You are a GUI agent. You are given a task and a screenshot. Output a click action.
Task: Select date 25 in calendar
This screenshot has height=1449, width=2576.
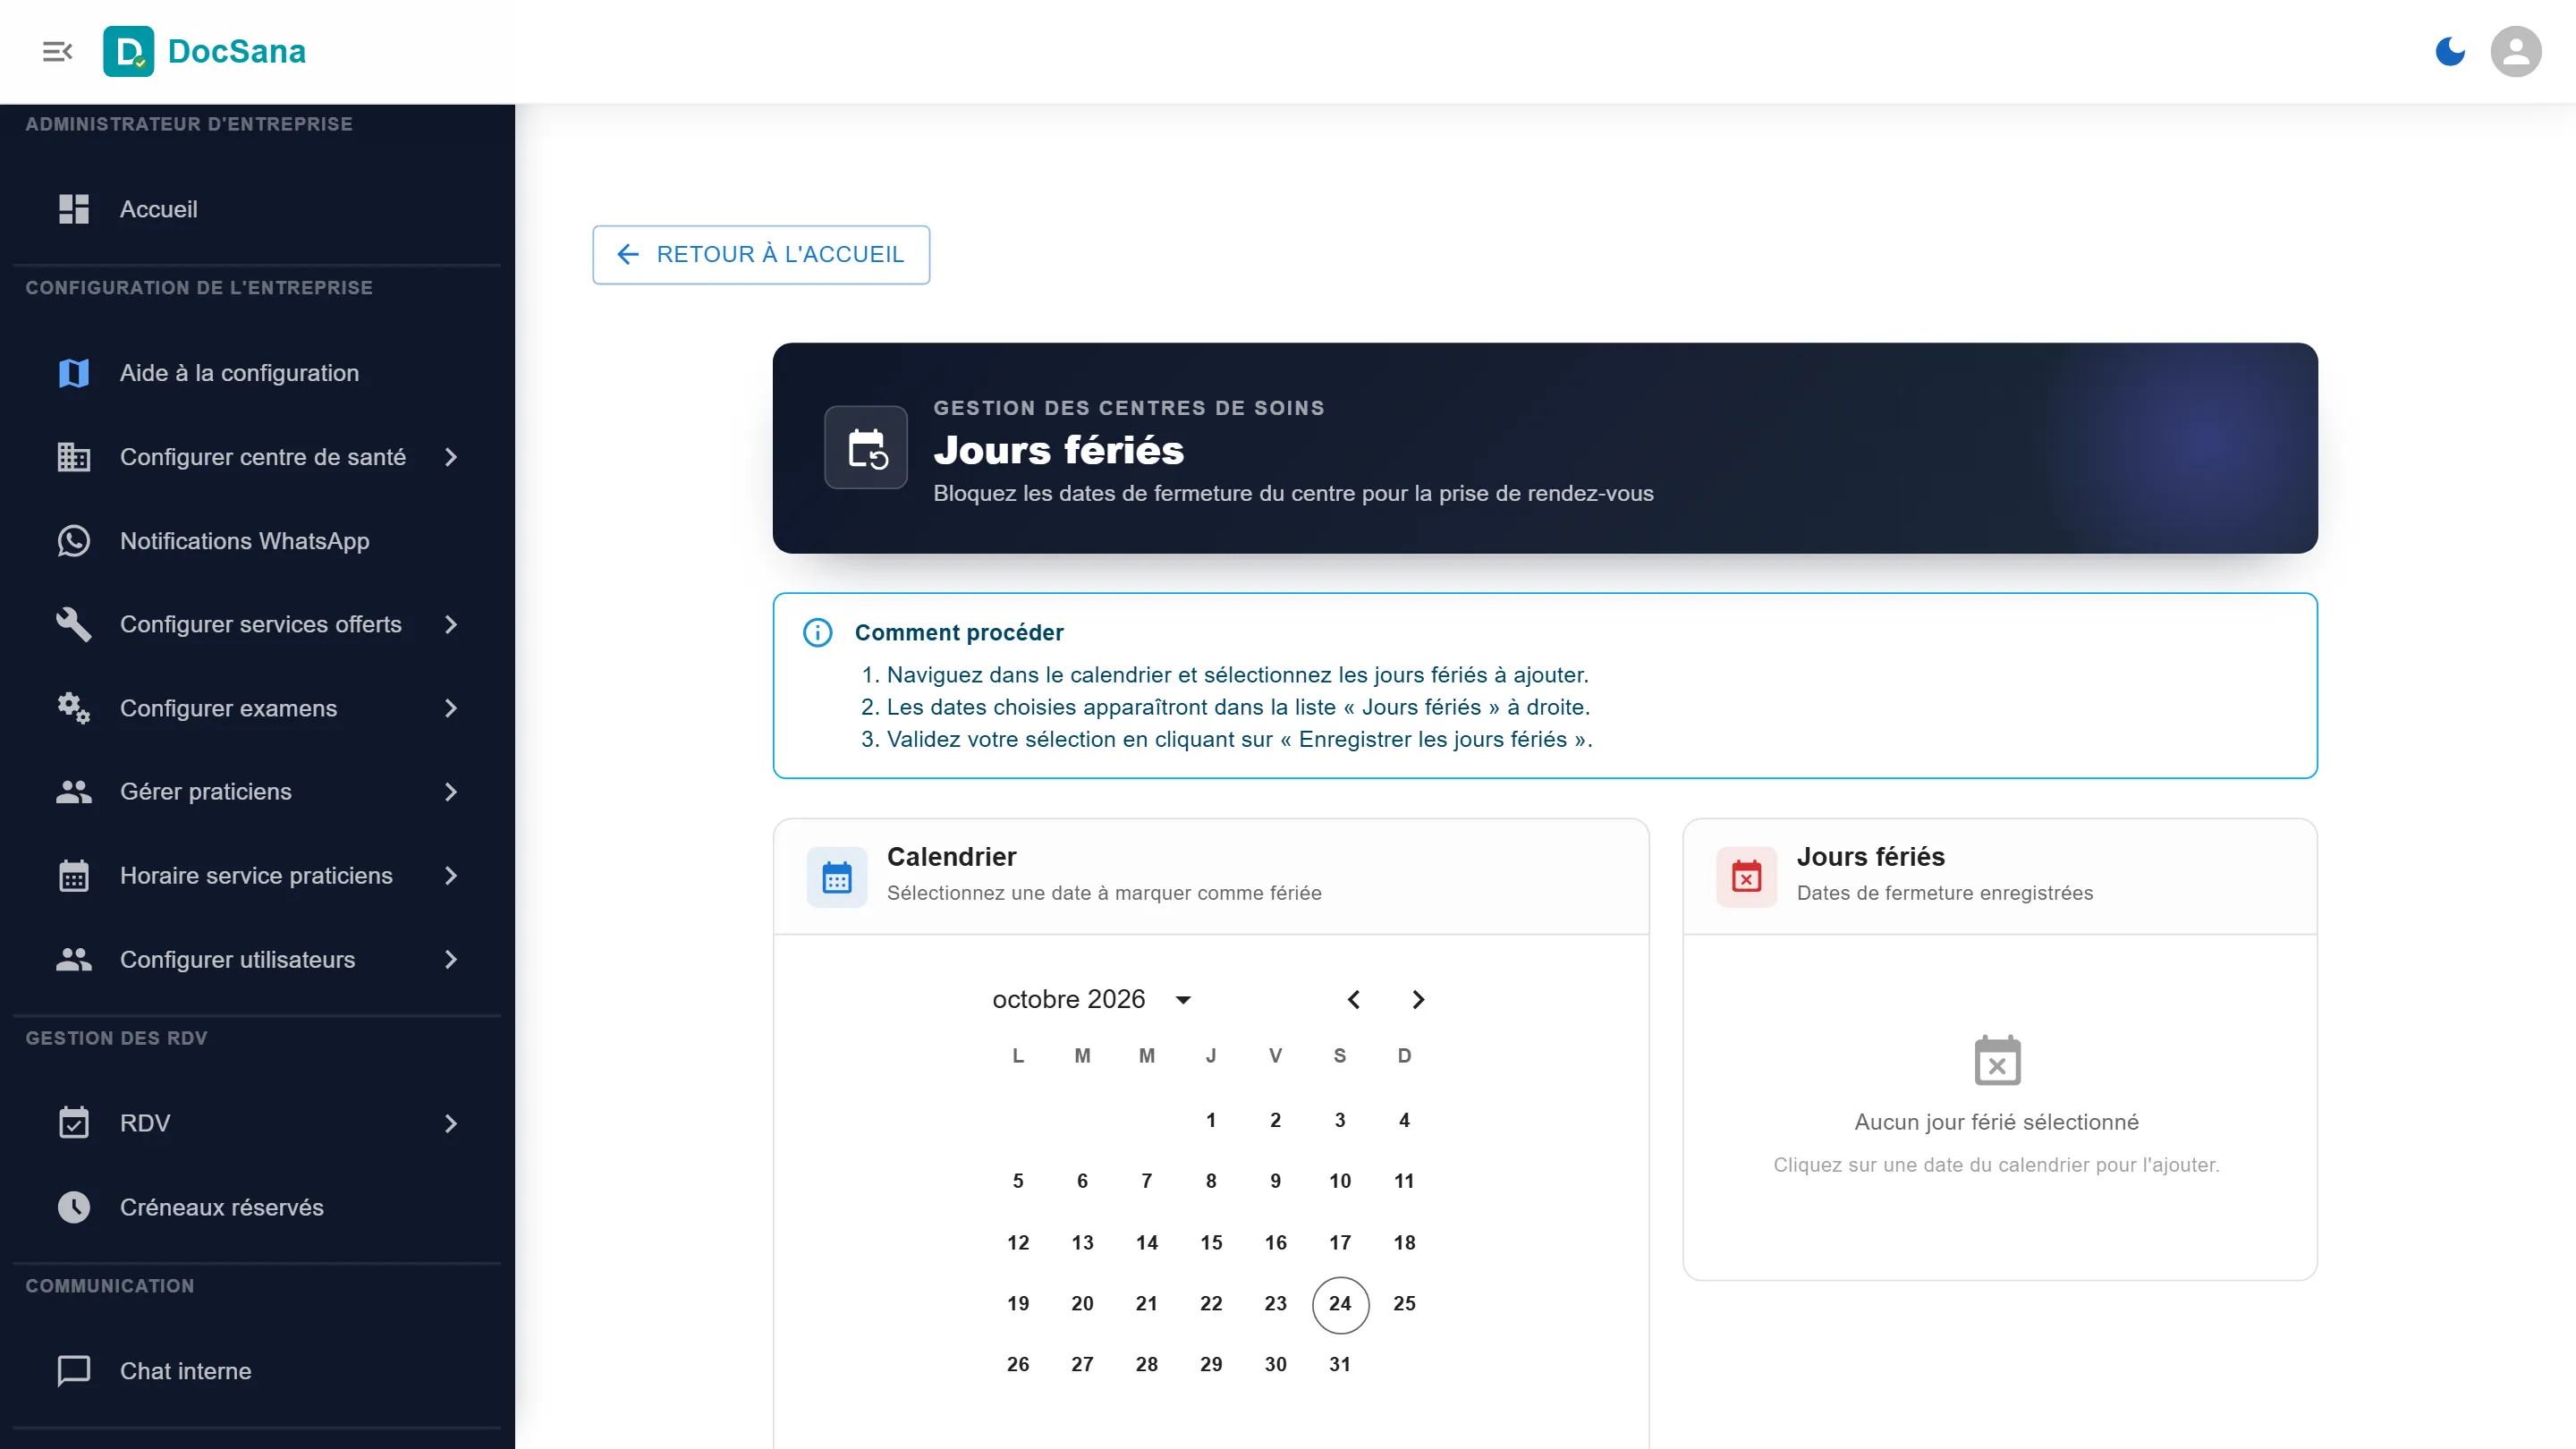[1404, 1303]
